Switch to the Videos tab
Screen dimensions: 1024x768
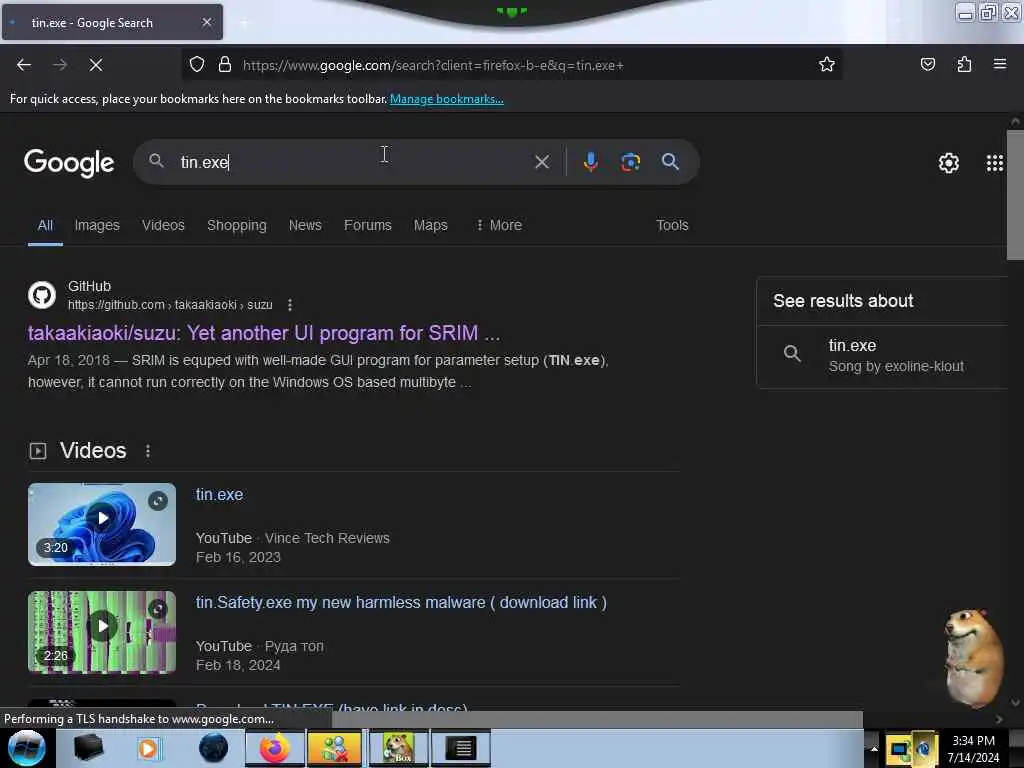pos(163,225)
